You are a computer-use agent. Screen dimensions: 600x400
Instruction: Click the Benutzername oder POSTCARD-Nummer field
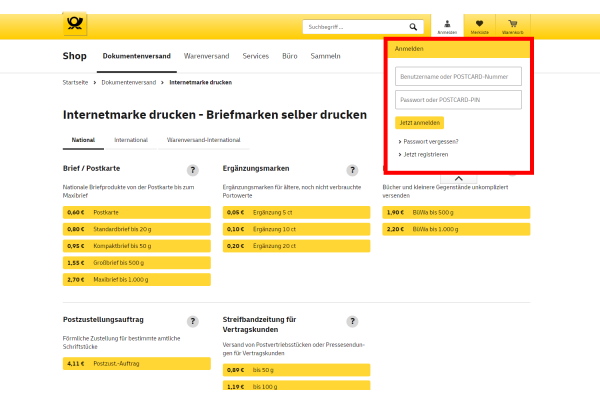(458, 77)
